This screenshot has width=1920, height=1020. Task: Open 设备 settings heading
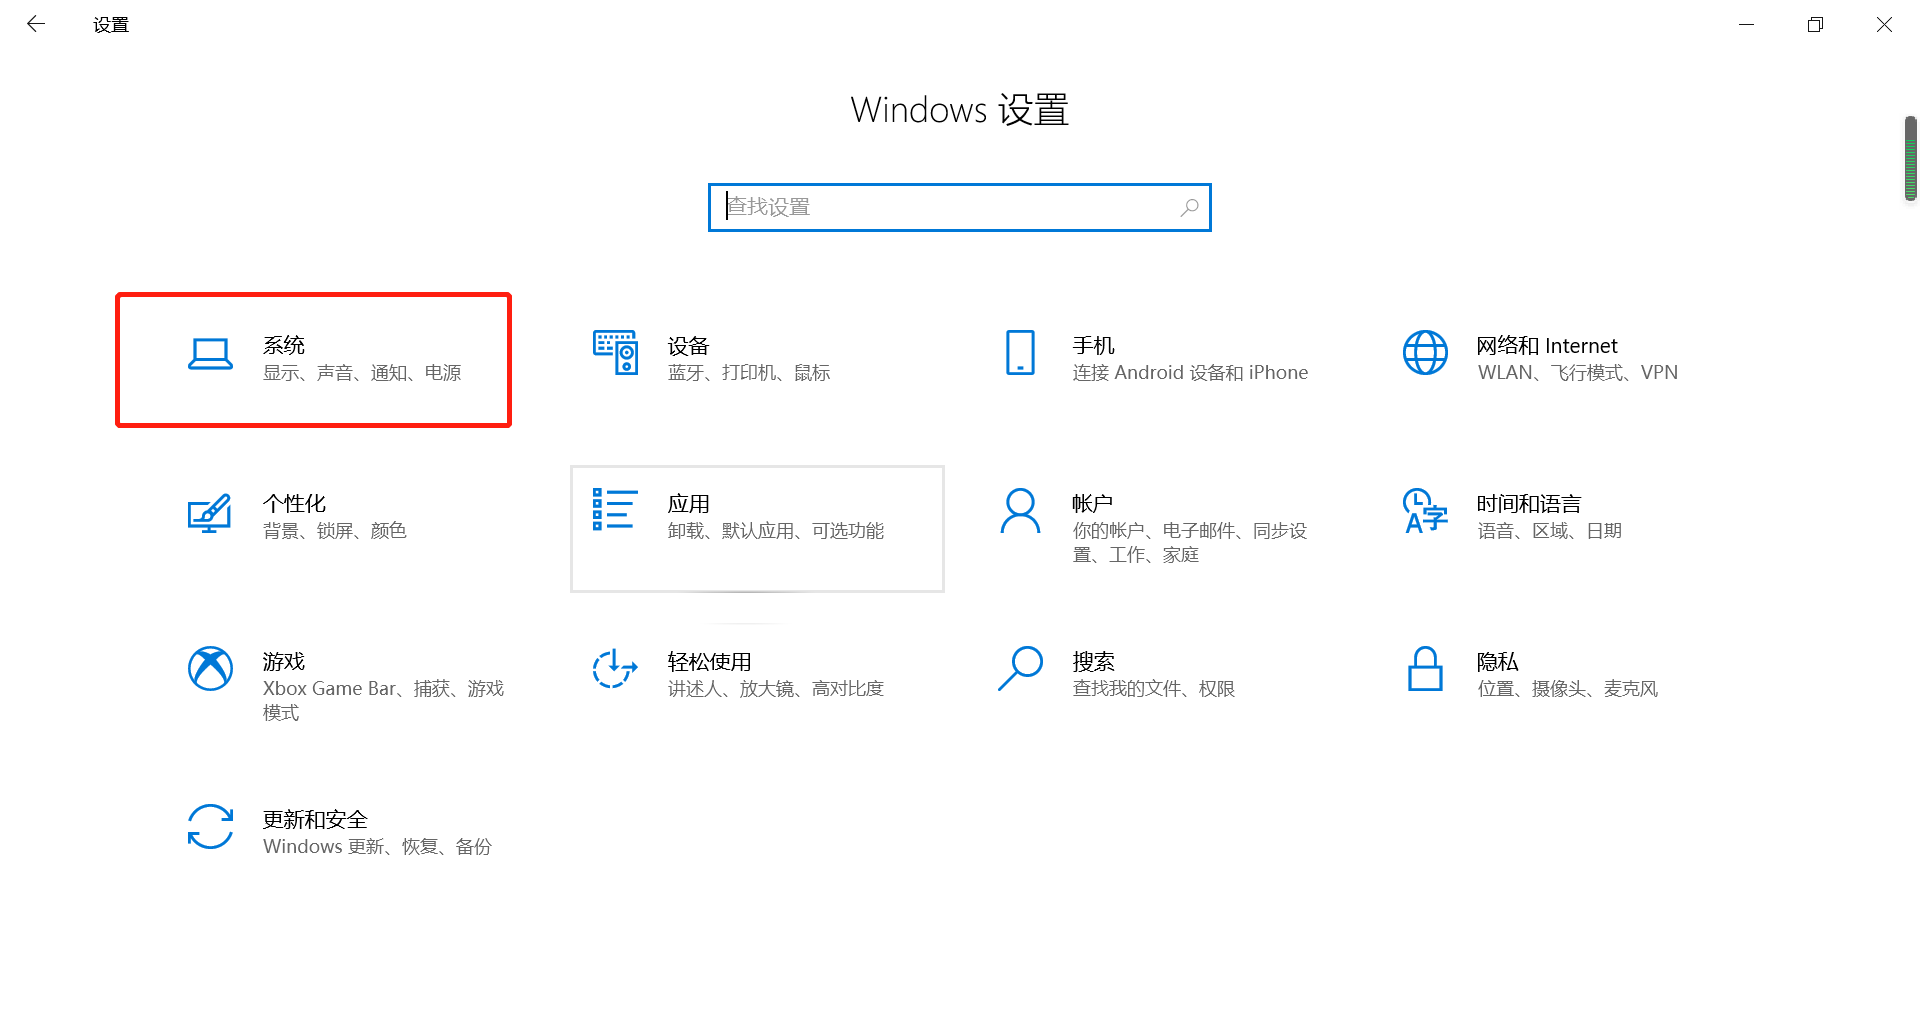[688, 346]
